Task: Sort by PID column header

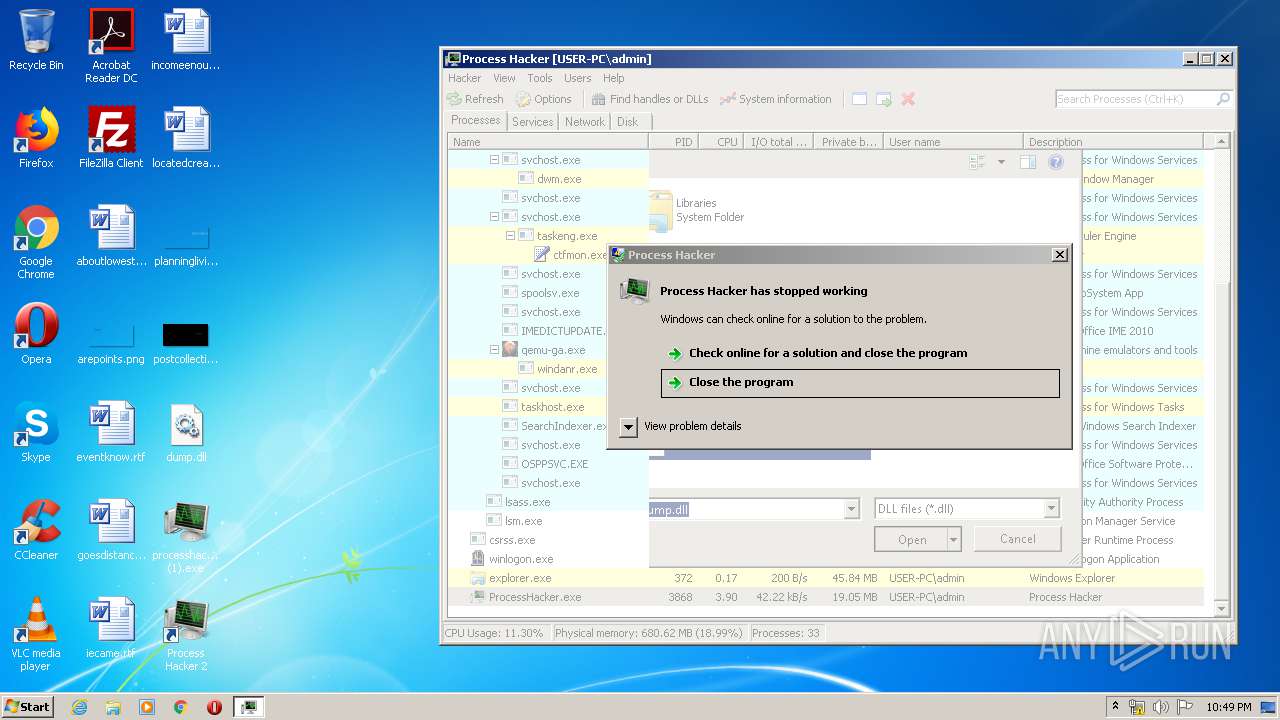Action: coord(672,142)
